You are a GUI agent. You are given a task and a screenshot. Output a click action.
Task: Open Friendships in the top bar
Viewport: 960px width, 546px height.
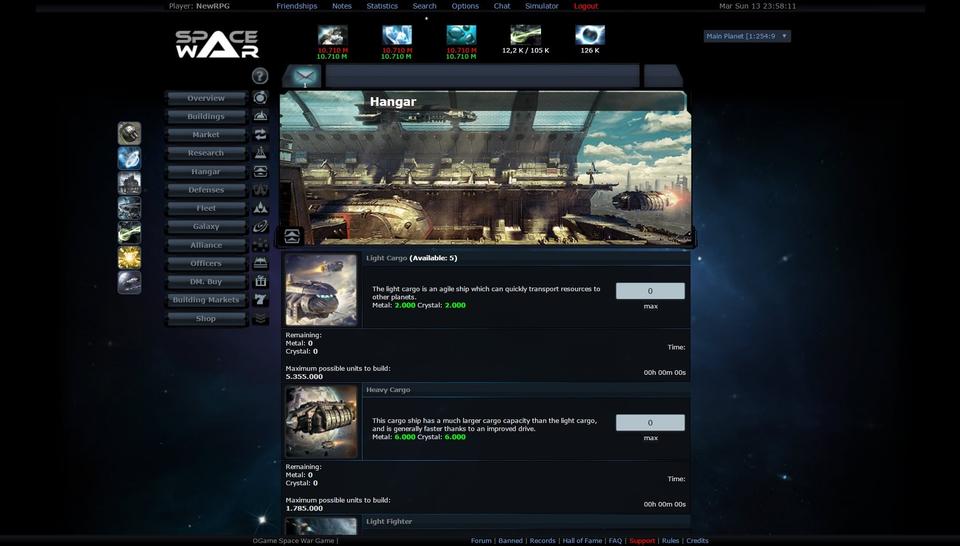pos(297,6)
